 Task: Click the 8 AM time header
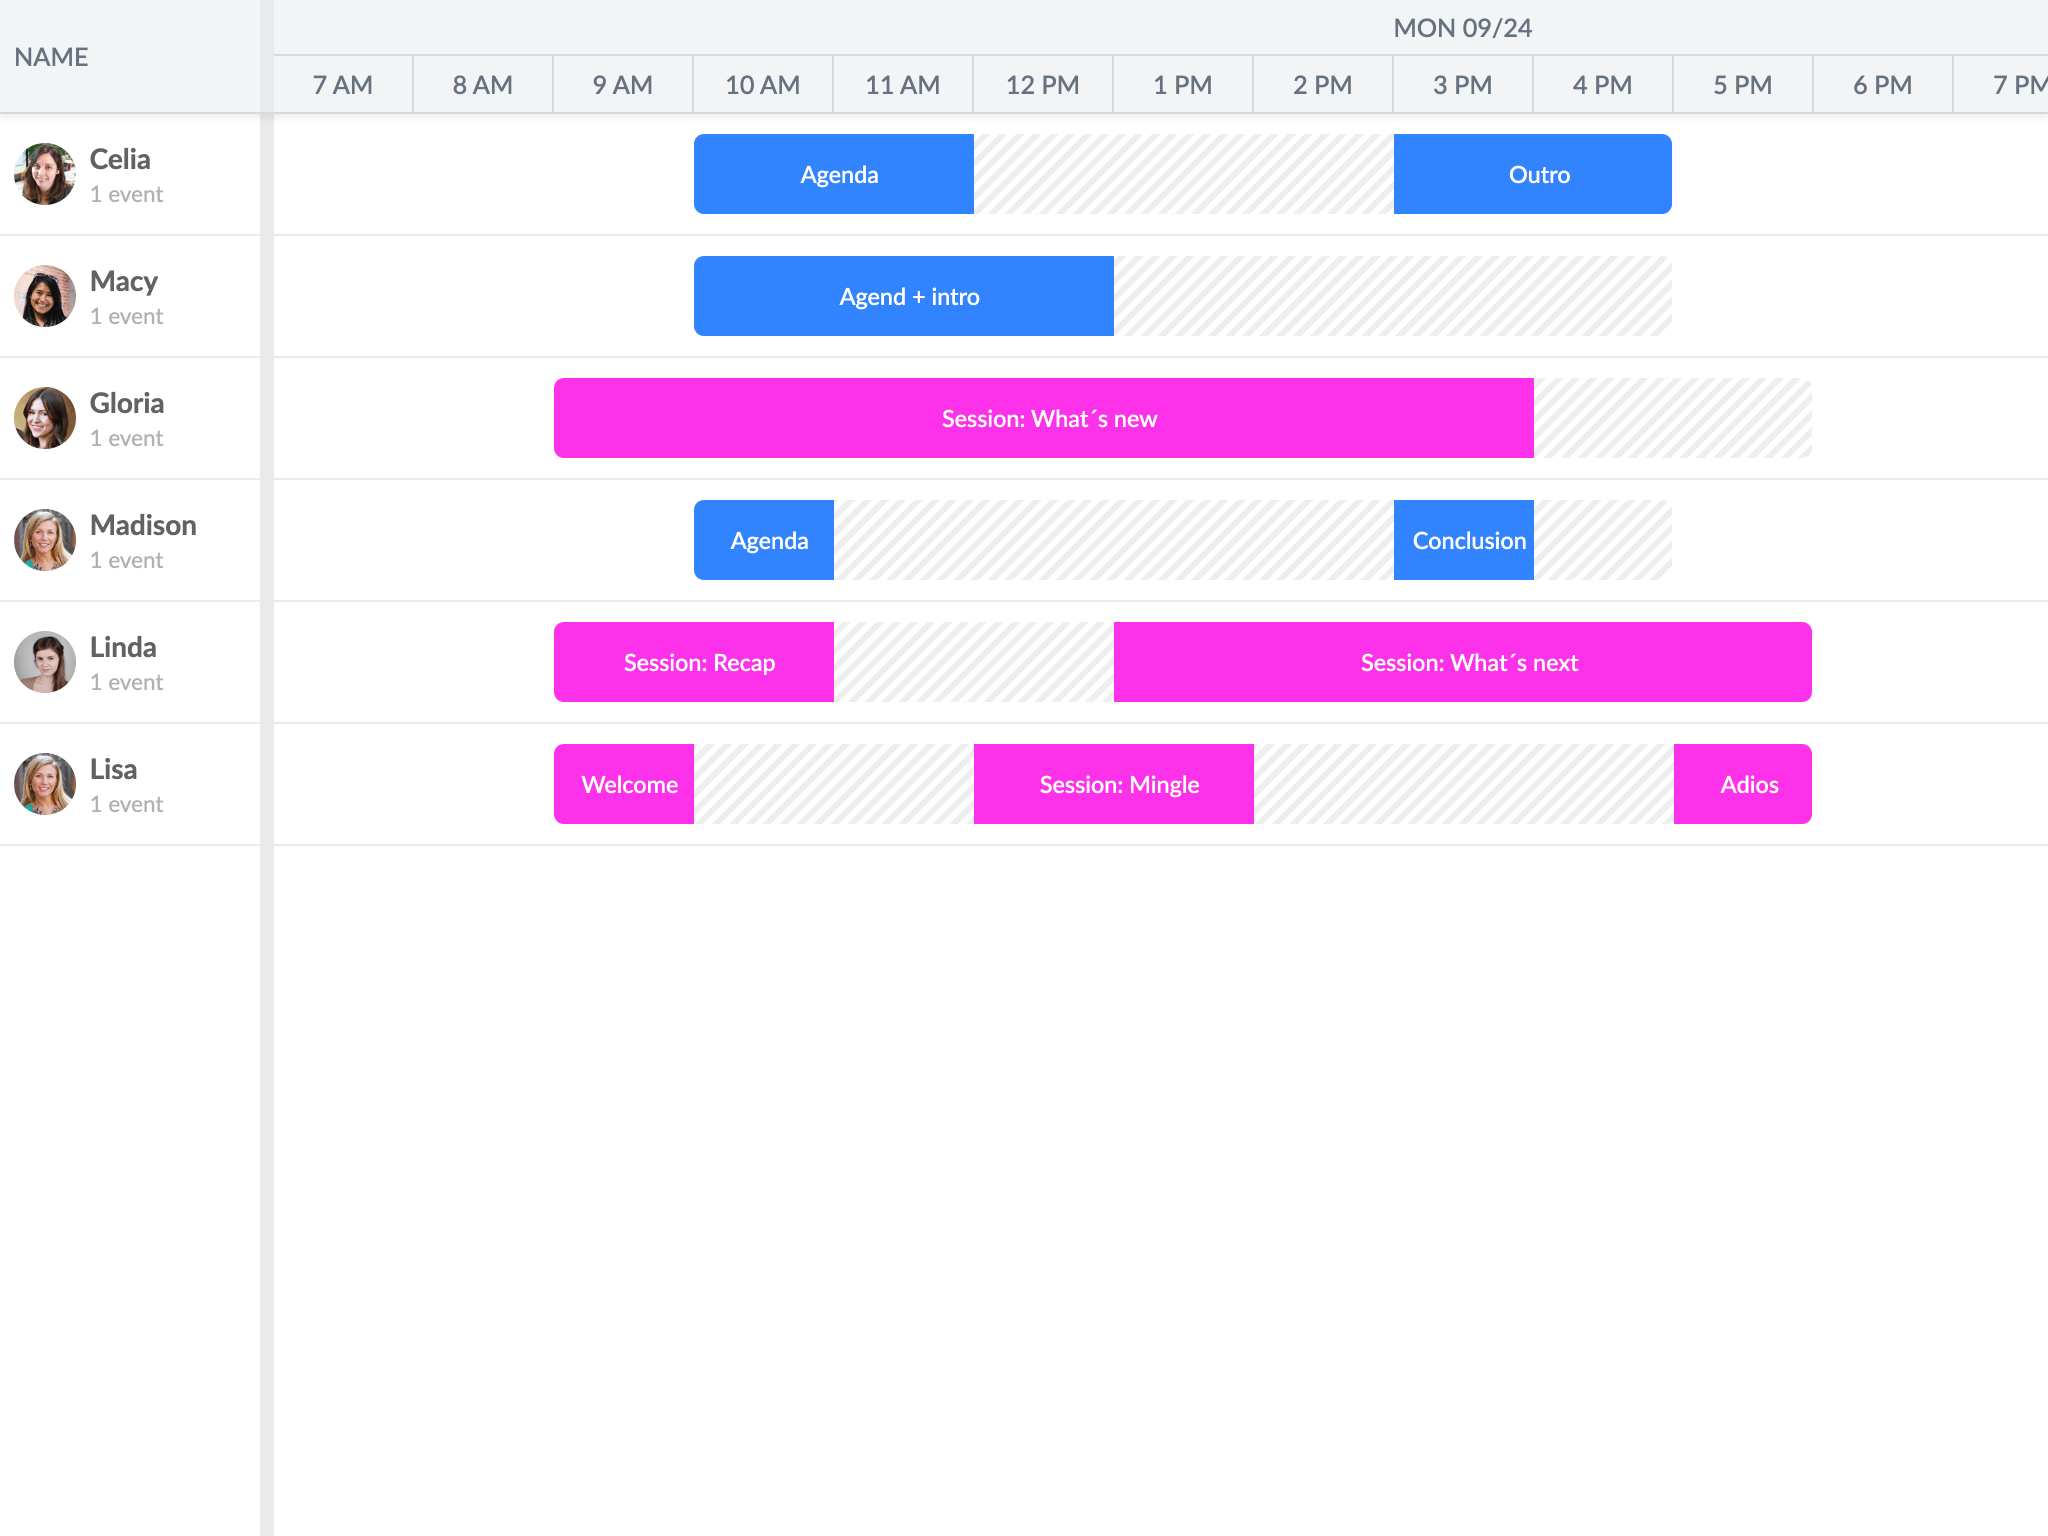(x=483, y=85)
